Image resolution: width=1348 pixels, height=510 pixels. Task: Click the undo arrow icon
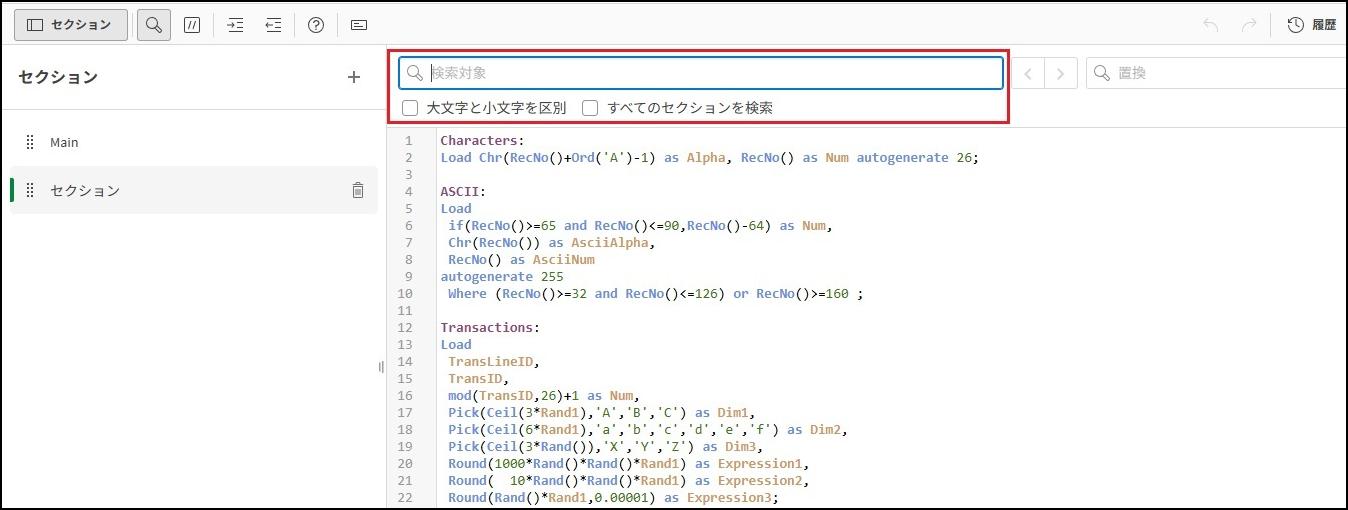pos(1211,25)
